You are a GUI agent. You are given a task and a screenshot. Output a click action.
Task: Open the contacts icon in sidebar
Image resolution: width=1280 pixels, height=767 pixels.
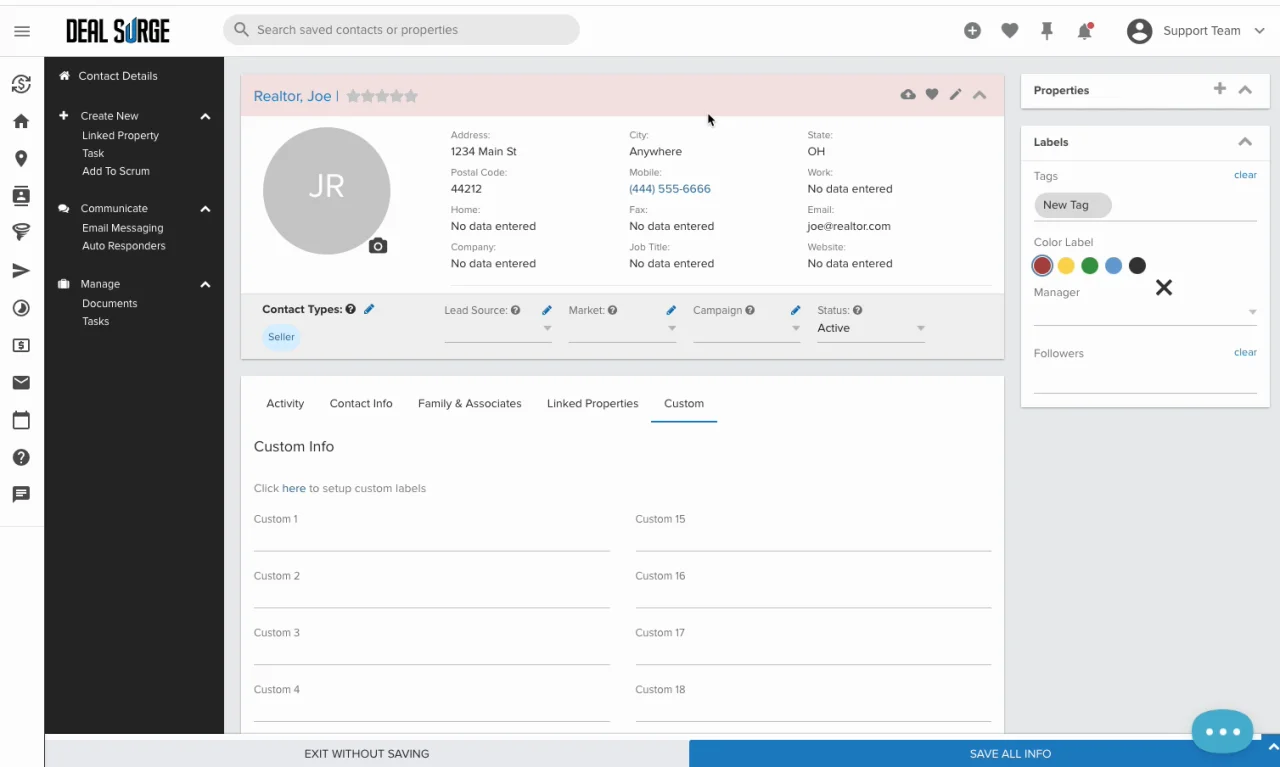pos(21,196)
